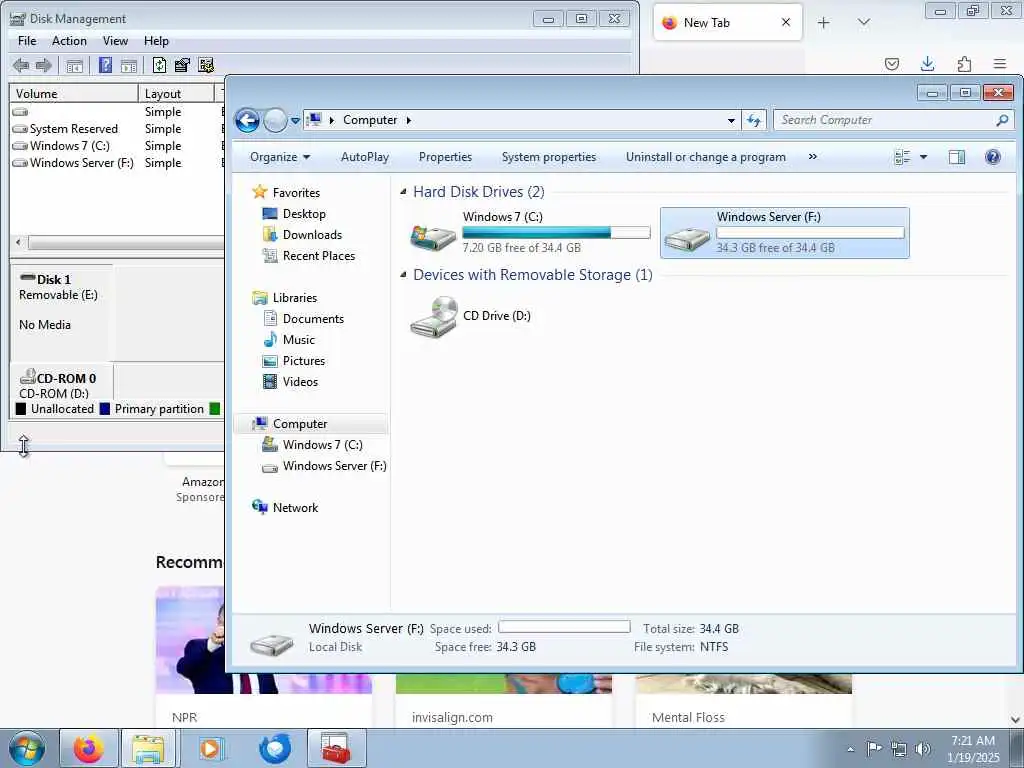Open the File menu in Disk Management
Viewport: 1024px width, 768px height.
(x=27, y=40)
